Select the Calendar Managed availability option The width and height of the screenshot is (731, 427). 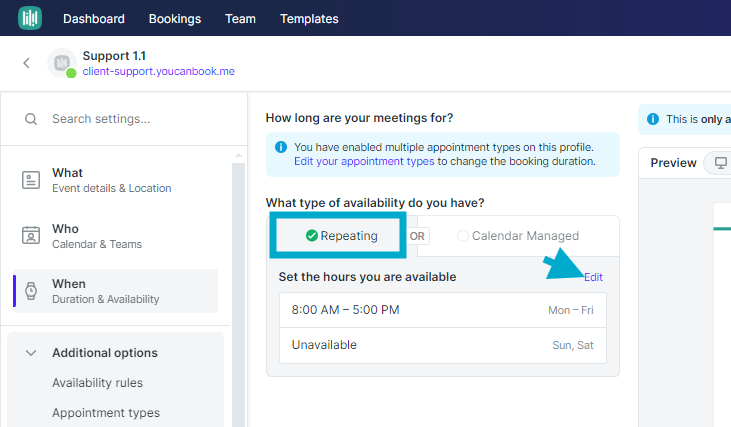(517, 236)
